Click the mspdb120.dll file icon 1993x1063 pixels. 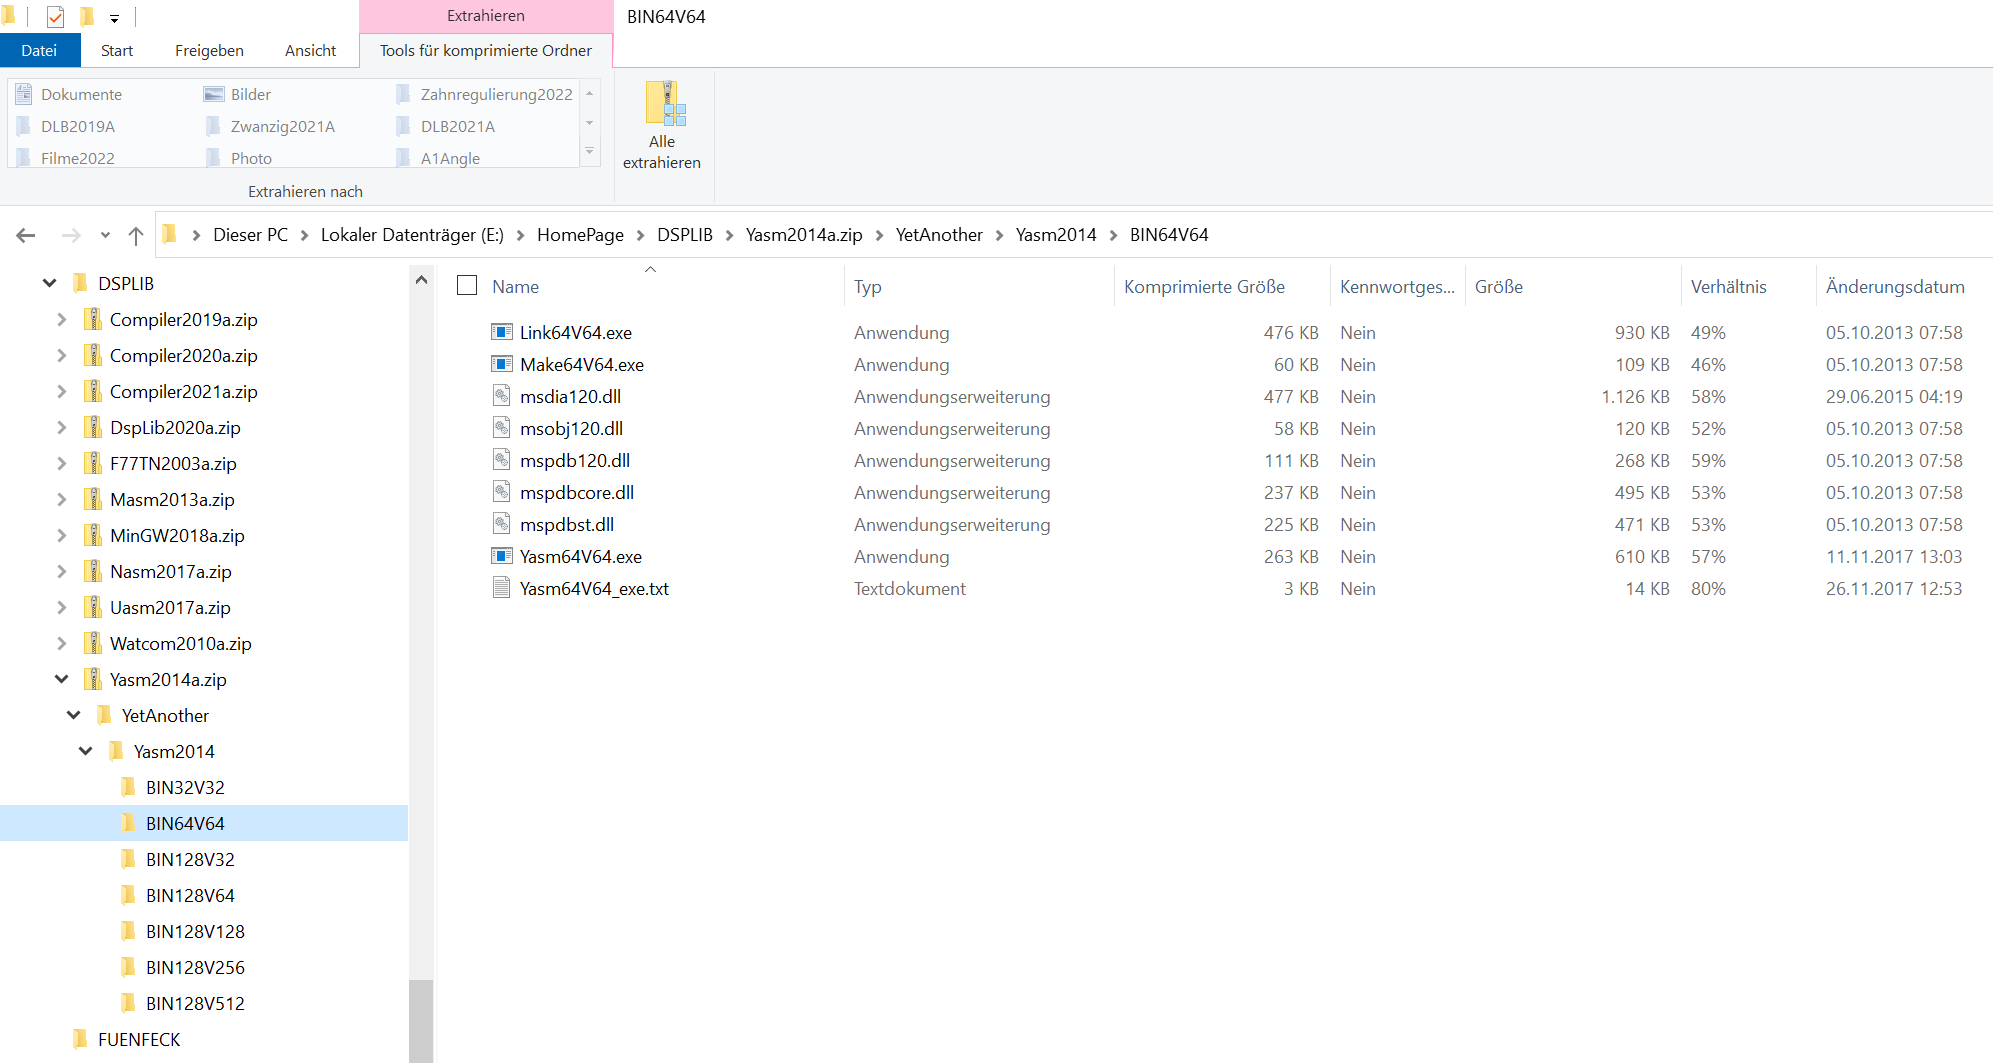(501, 460)
